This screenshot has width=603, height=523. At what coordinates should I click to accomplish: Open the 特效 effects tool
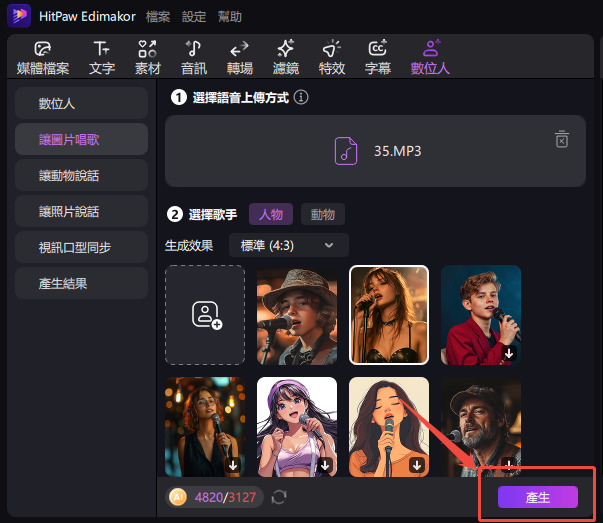point(332,58)
